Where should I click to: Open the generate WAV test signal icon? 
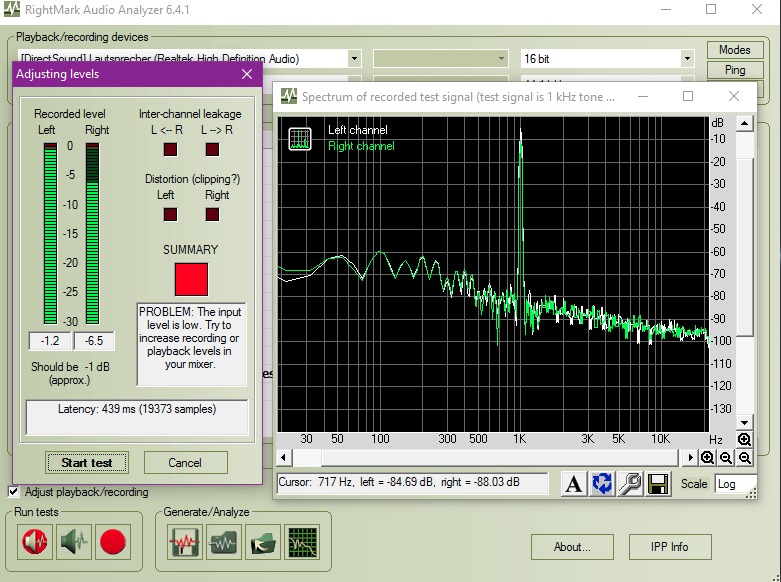pos(184,542)
